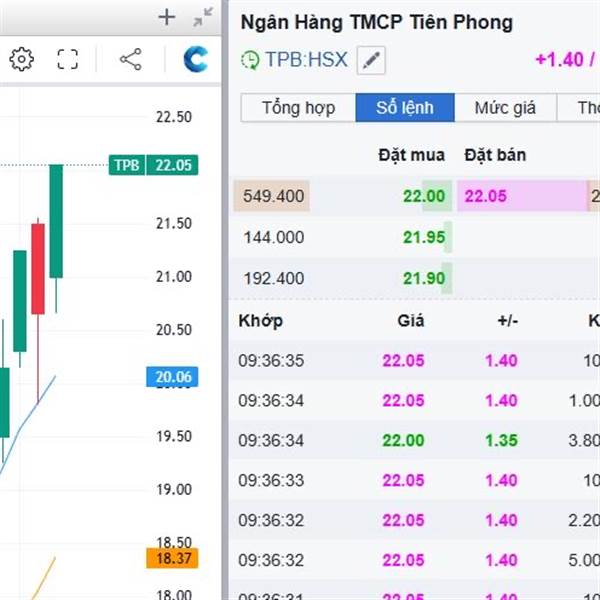Screen dimensions: 600x600
Task: Select the Ngân Hàng TMCP Tiên Phong title
Action: (377, 22)
